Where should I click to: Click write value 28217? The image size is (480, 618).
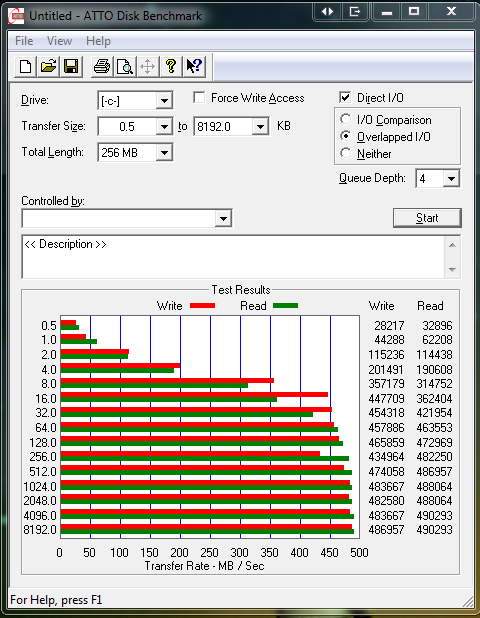coord(389,326)
